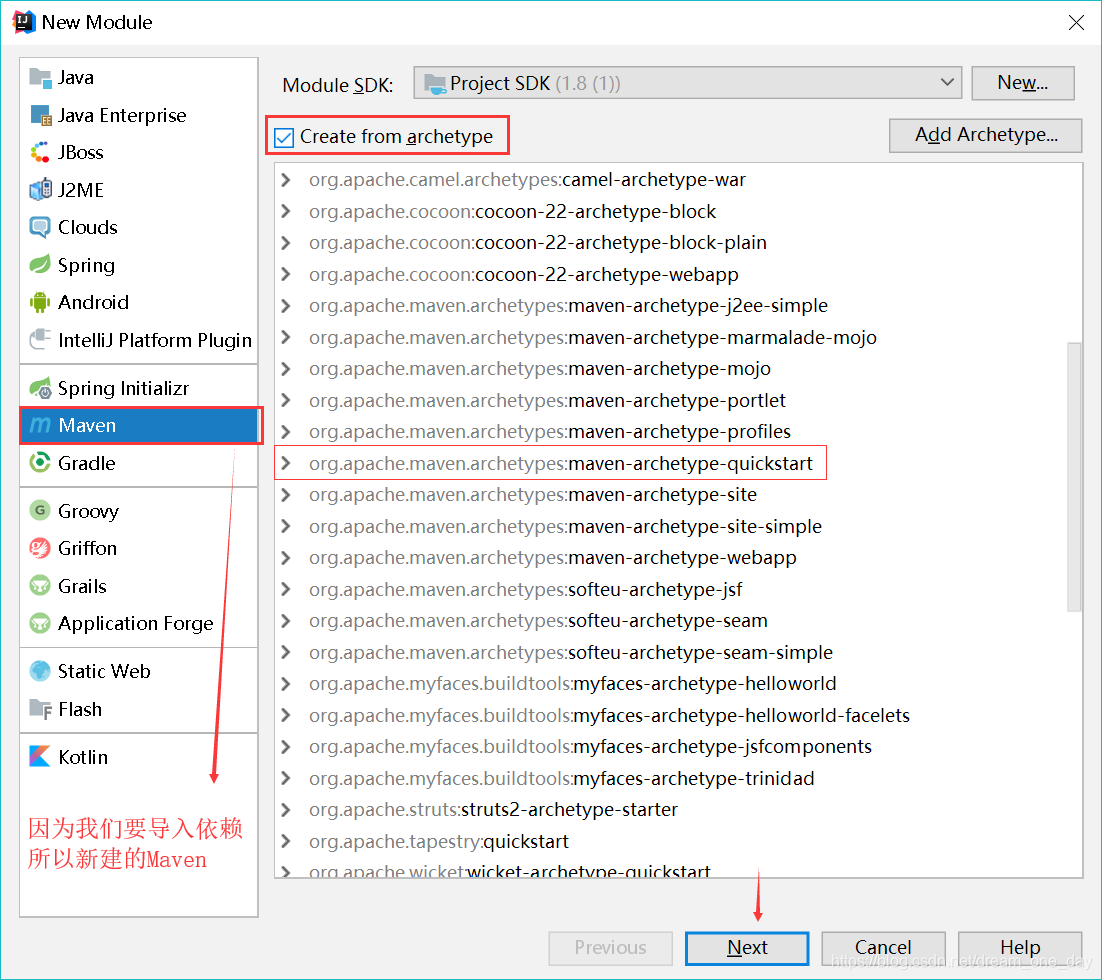The width and height of the screenshot is (1102, 980).
Task: Select the Gradle module type
Action: coord(139,463)
